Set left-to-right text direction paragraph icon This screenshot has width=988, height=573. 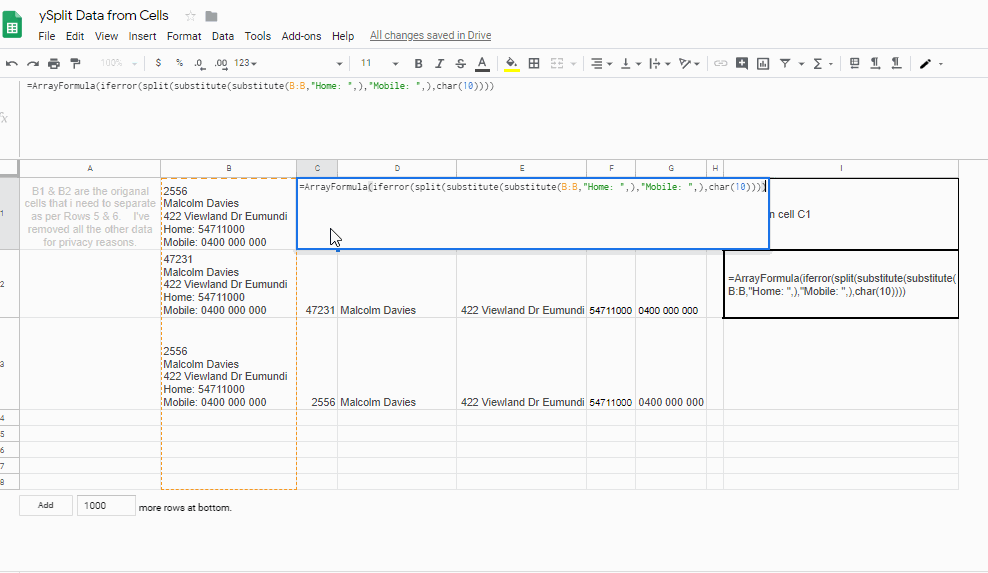coord(875,63)
